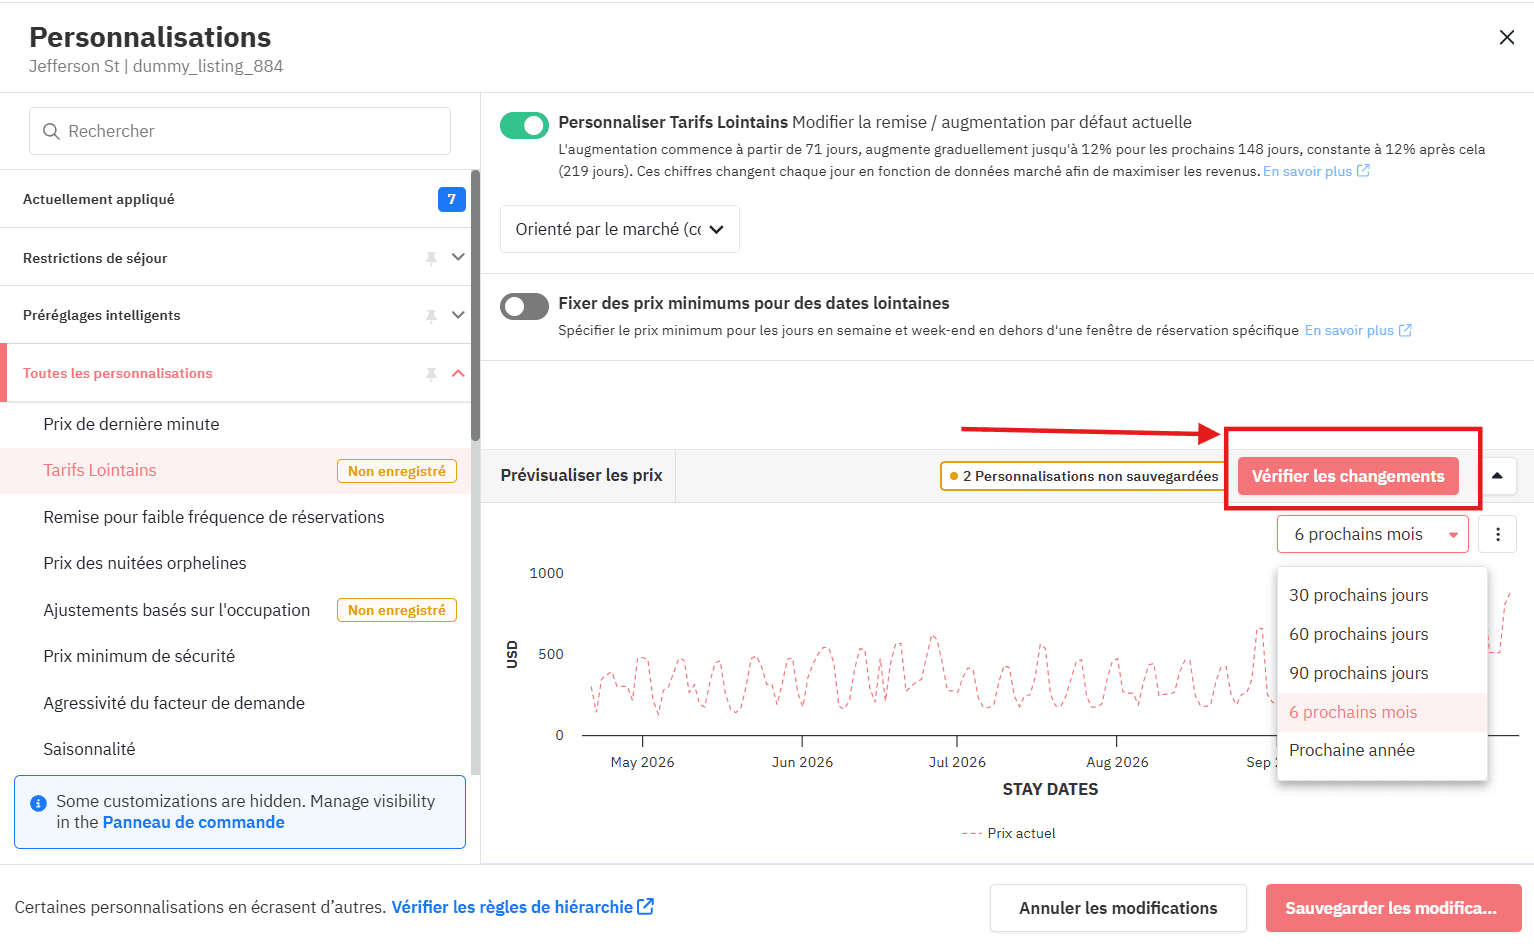Open the Vérifier les règles de hiérarchie link
This screenshot has width=1534, height=948.
[521, 907]
